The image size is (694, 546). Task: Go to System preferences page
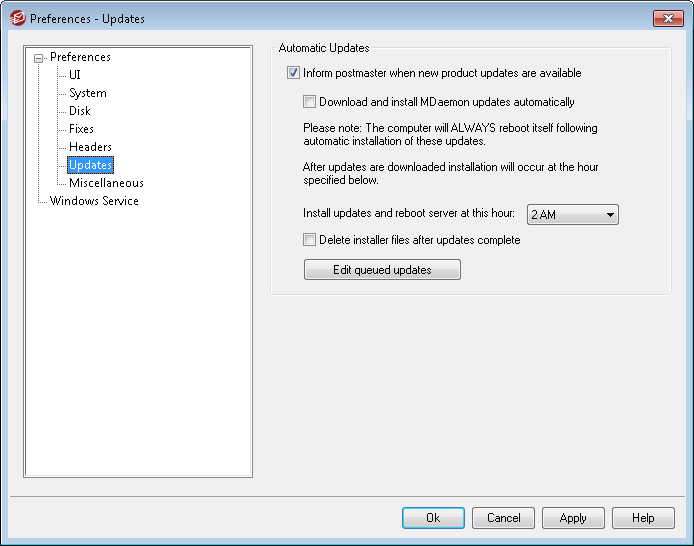(87, 93)
